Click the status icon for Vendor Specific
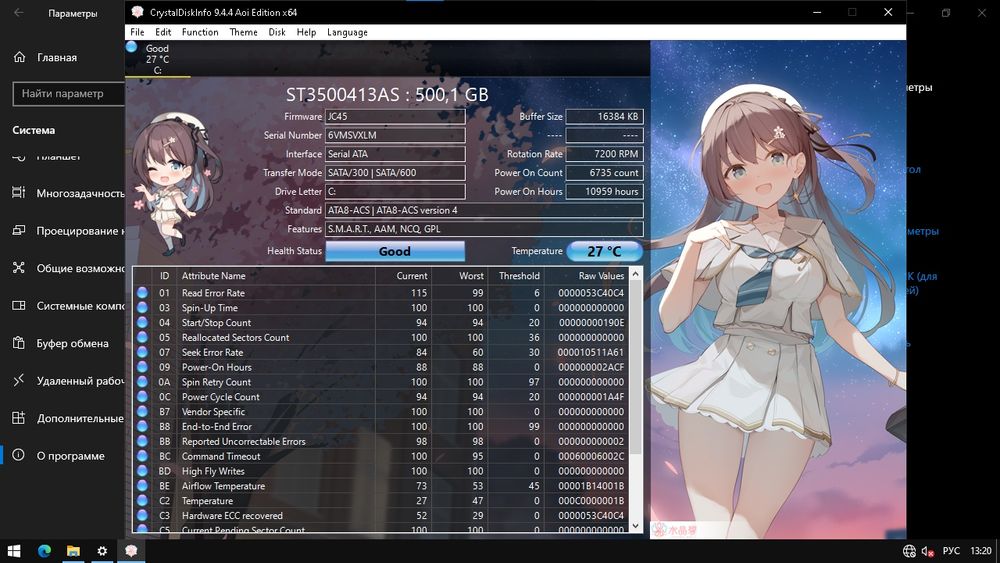The image size is (1000, 563). pyautogui.click(x=142, y=412)
